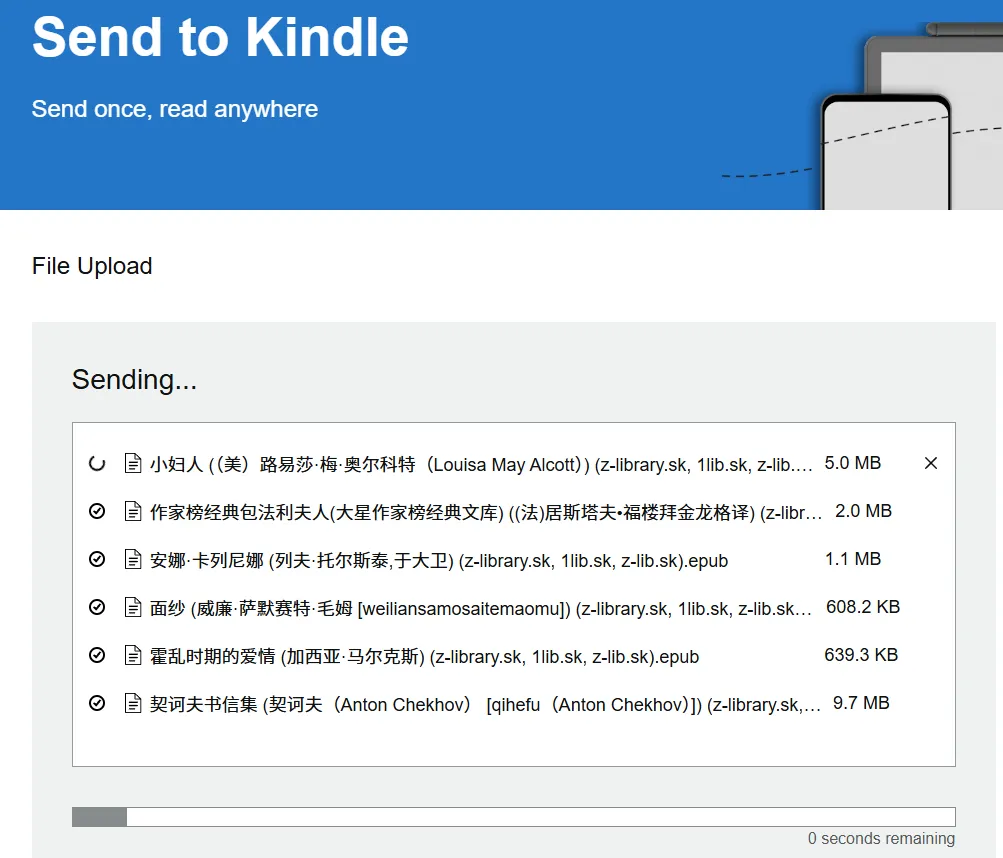The image size is (1003, 858).
Task: Select the 作家榜经典包法利夫人 filename
Action: click(x=486, y=512)
